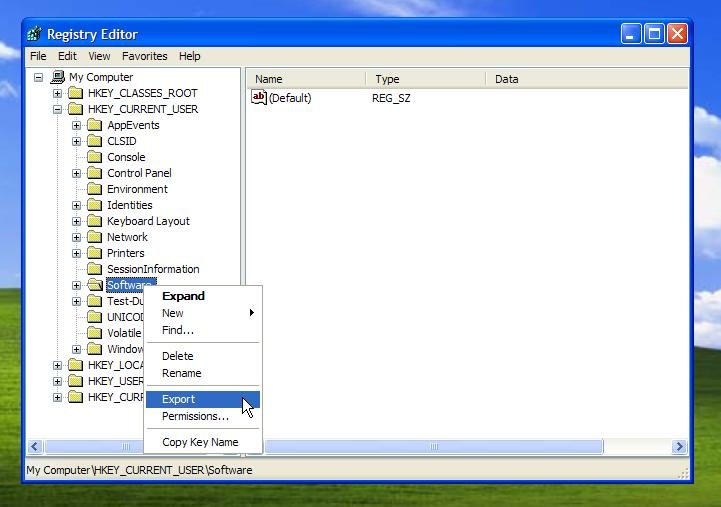Image resolution: width=721 pixels, height=507 pixels.
Task: Open the Favorites menu
Action: point(144,56)
